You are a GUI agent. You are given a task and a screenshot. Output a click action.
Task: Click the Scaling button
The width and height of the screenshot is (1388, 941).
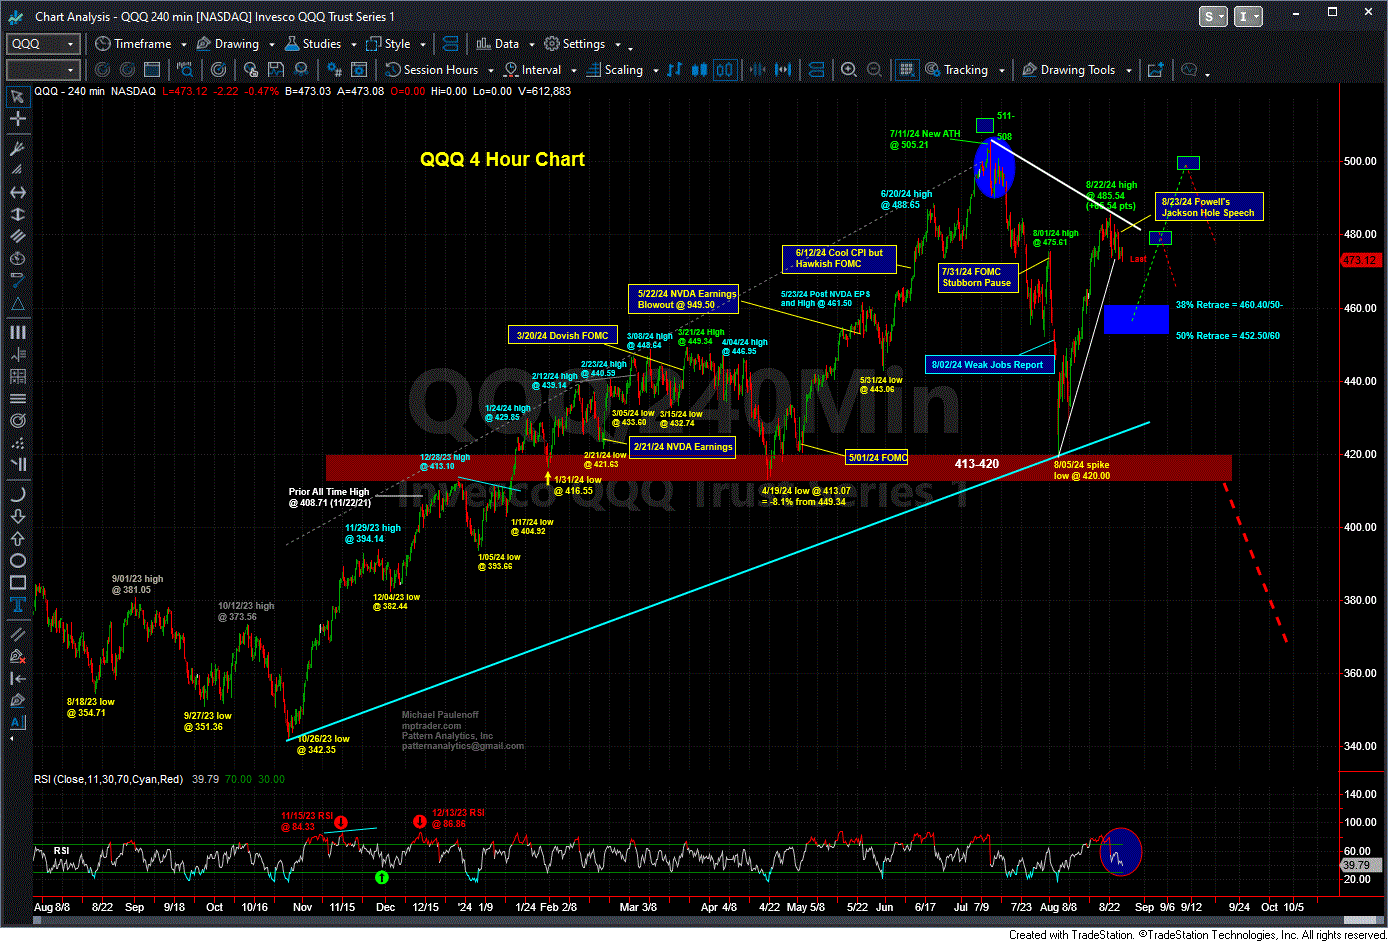[615, 70]
